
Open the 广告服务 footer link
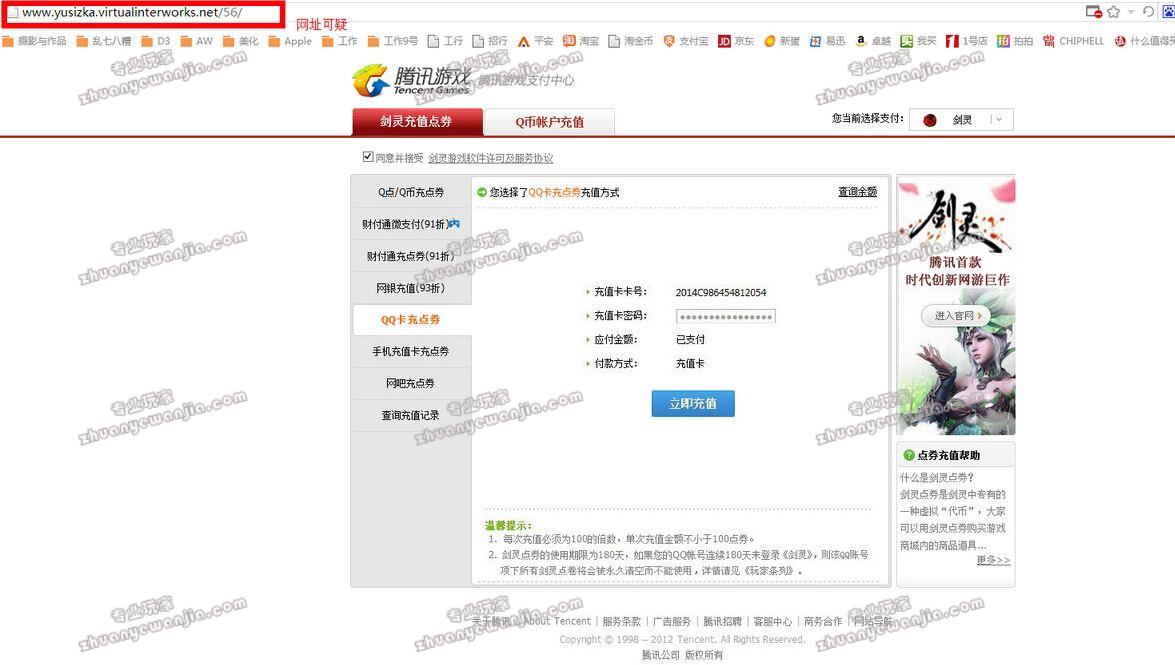click(x=672, y=622)
